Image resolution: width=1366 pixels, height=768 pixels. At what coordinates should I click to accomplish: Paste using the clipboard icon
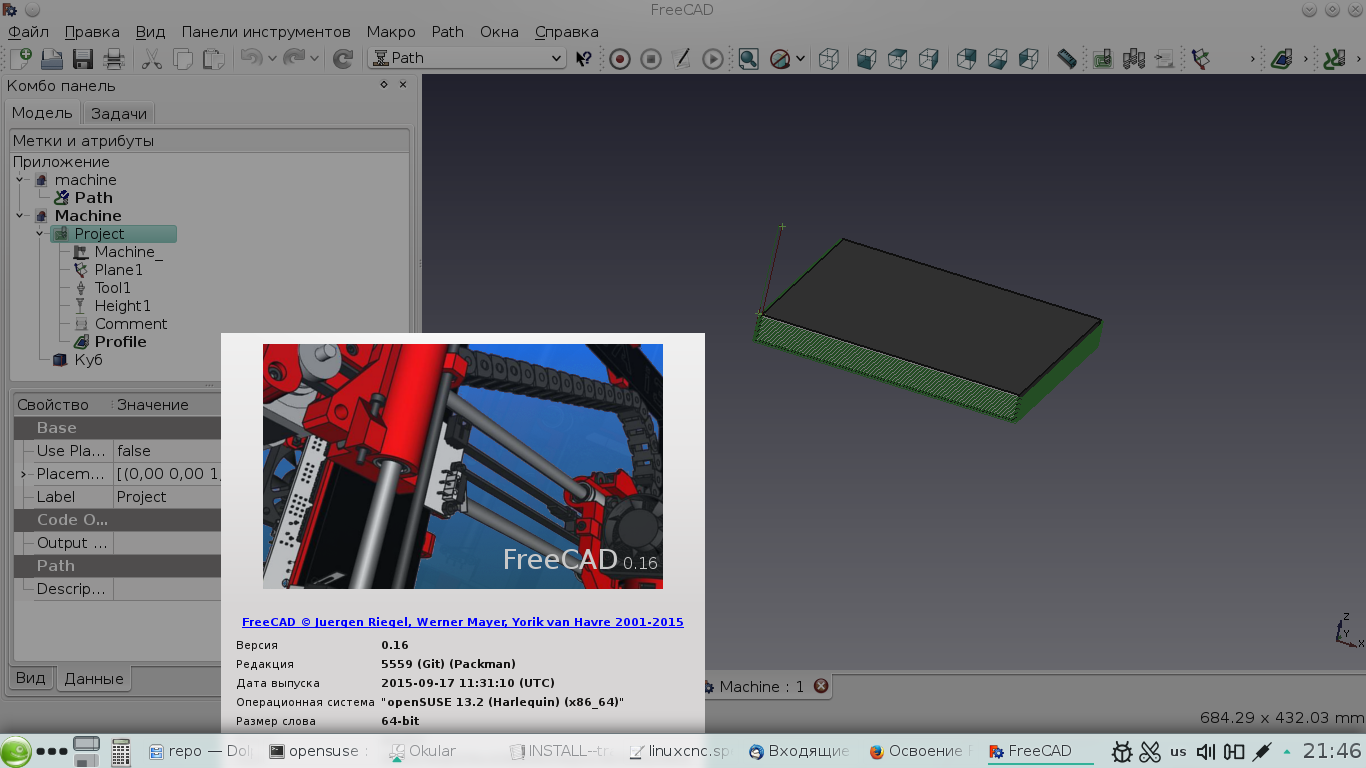[213, 59]
